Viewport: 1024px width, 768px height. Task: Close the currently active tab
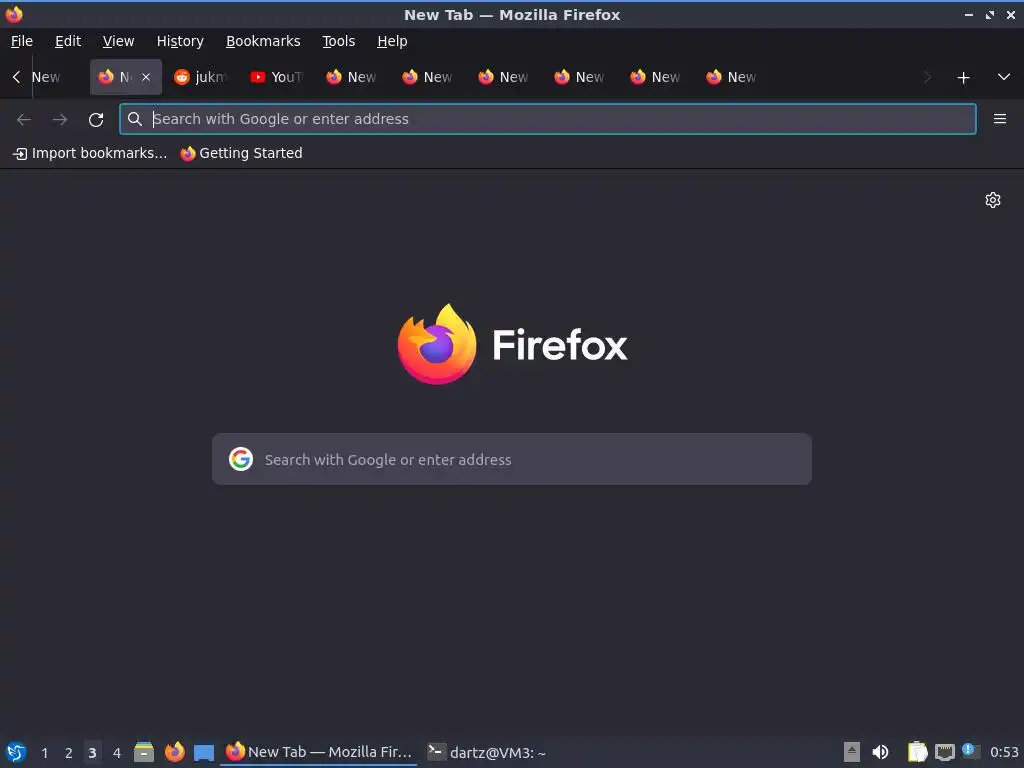click(x=146, y=77)
